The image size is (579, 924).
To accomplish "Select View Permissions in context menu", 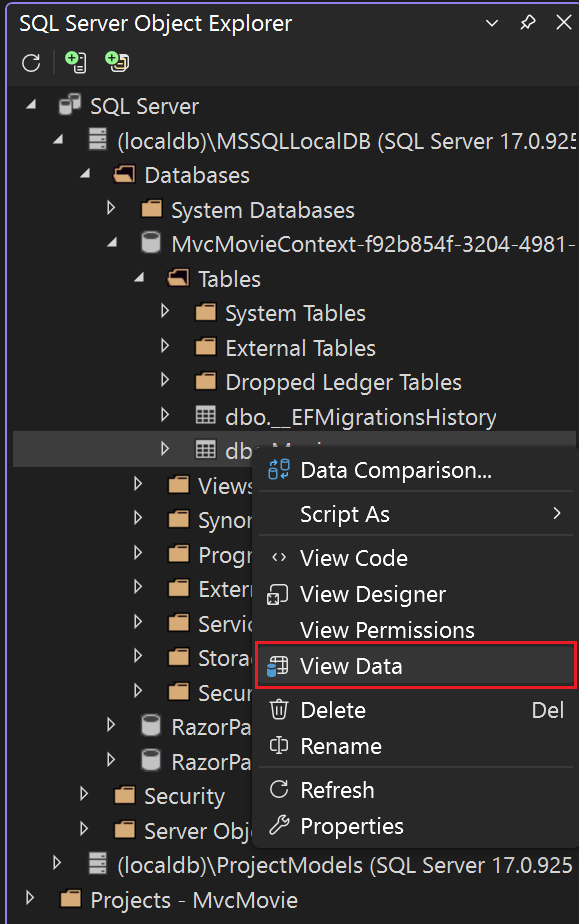I will 416,630.
